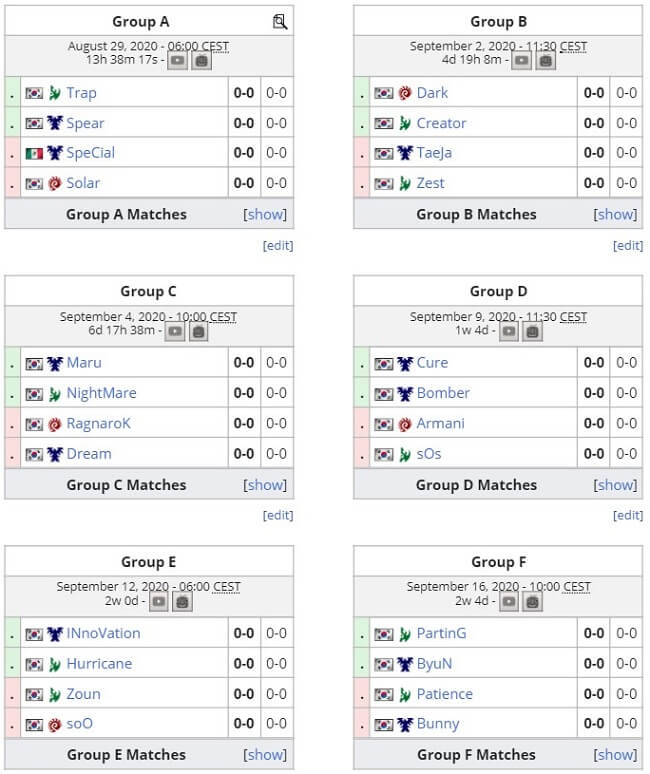
Task: Click the Group D calendar icon
Action: (533, 331)
